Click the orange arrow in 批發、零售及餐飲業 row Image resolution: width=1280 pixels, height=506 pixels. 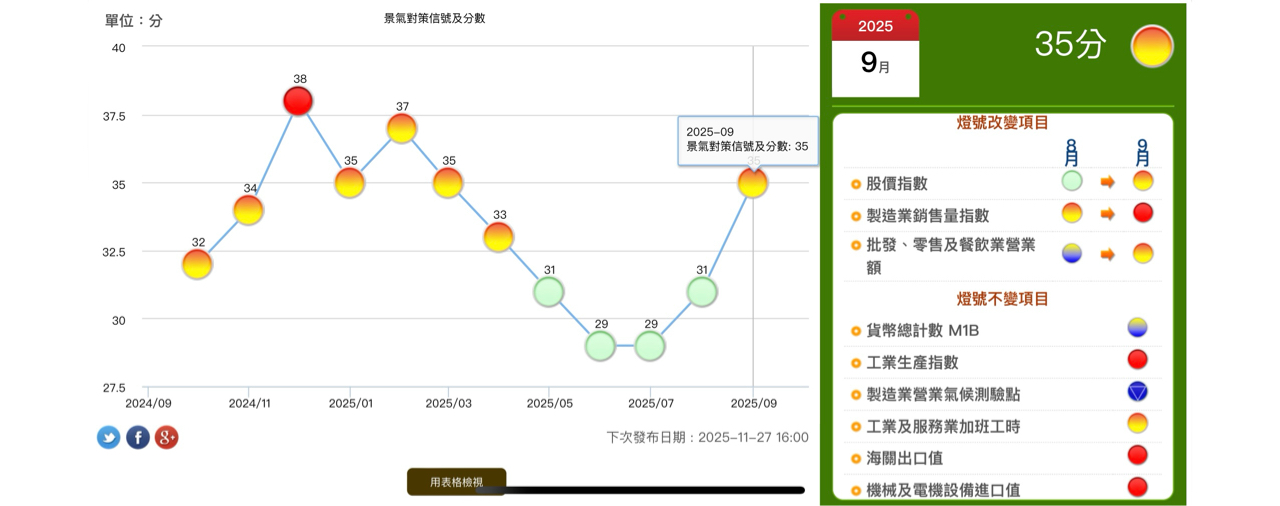(x=1108, y=254)
